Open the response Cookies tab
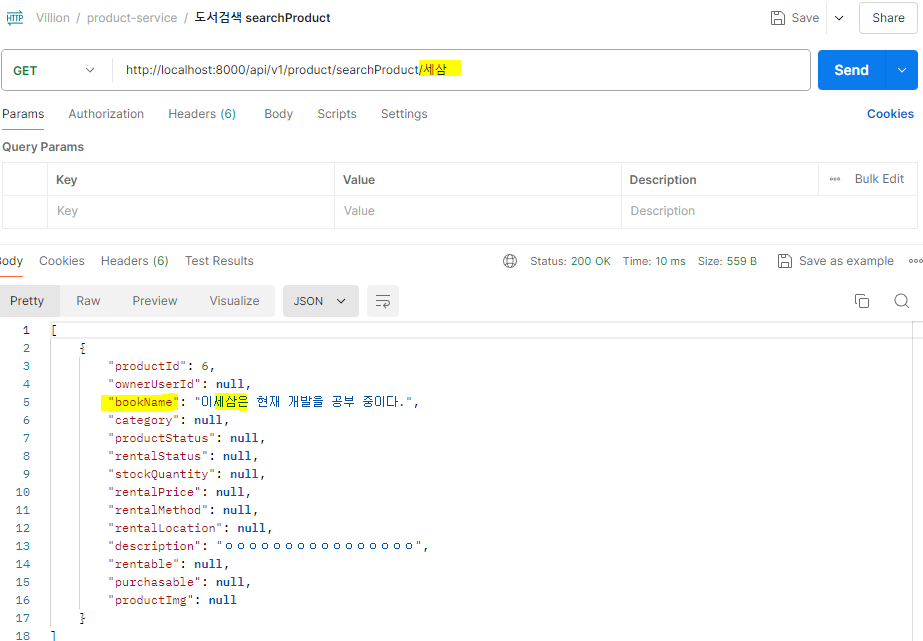This screenshot has height=641, width=923. click(x=62, y=261)
